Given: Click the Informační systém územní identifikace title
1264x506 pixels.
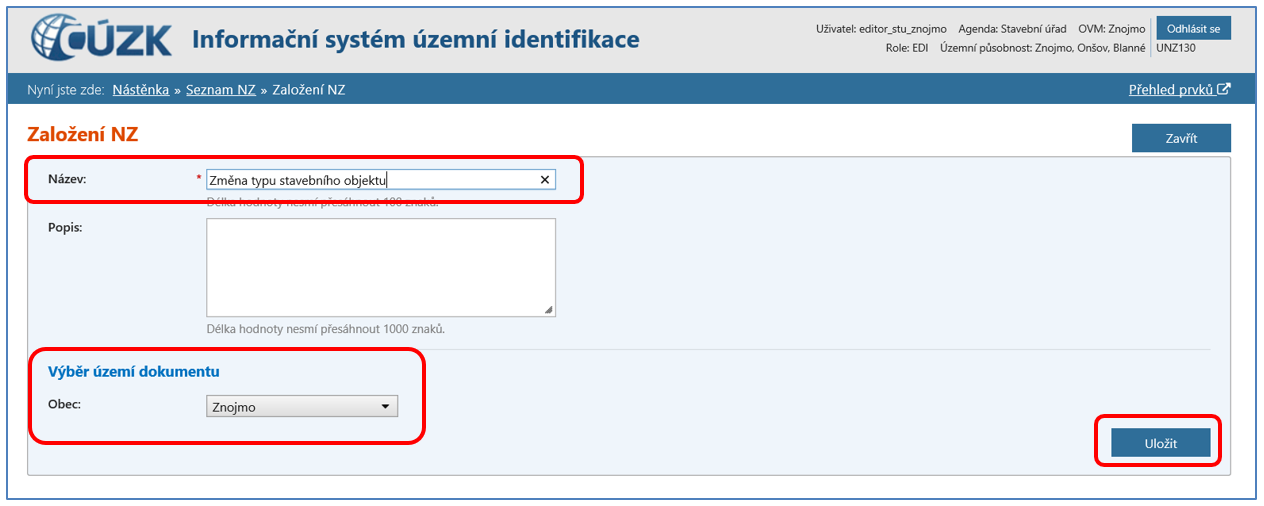Looking at the screenshot, I should pos(415,40).
